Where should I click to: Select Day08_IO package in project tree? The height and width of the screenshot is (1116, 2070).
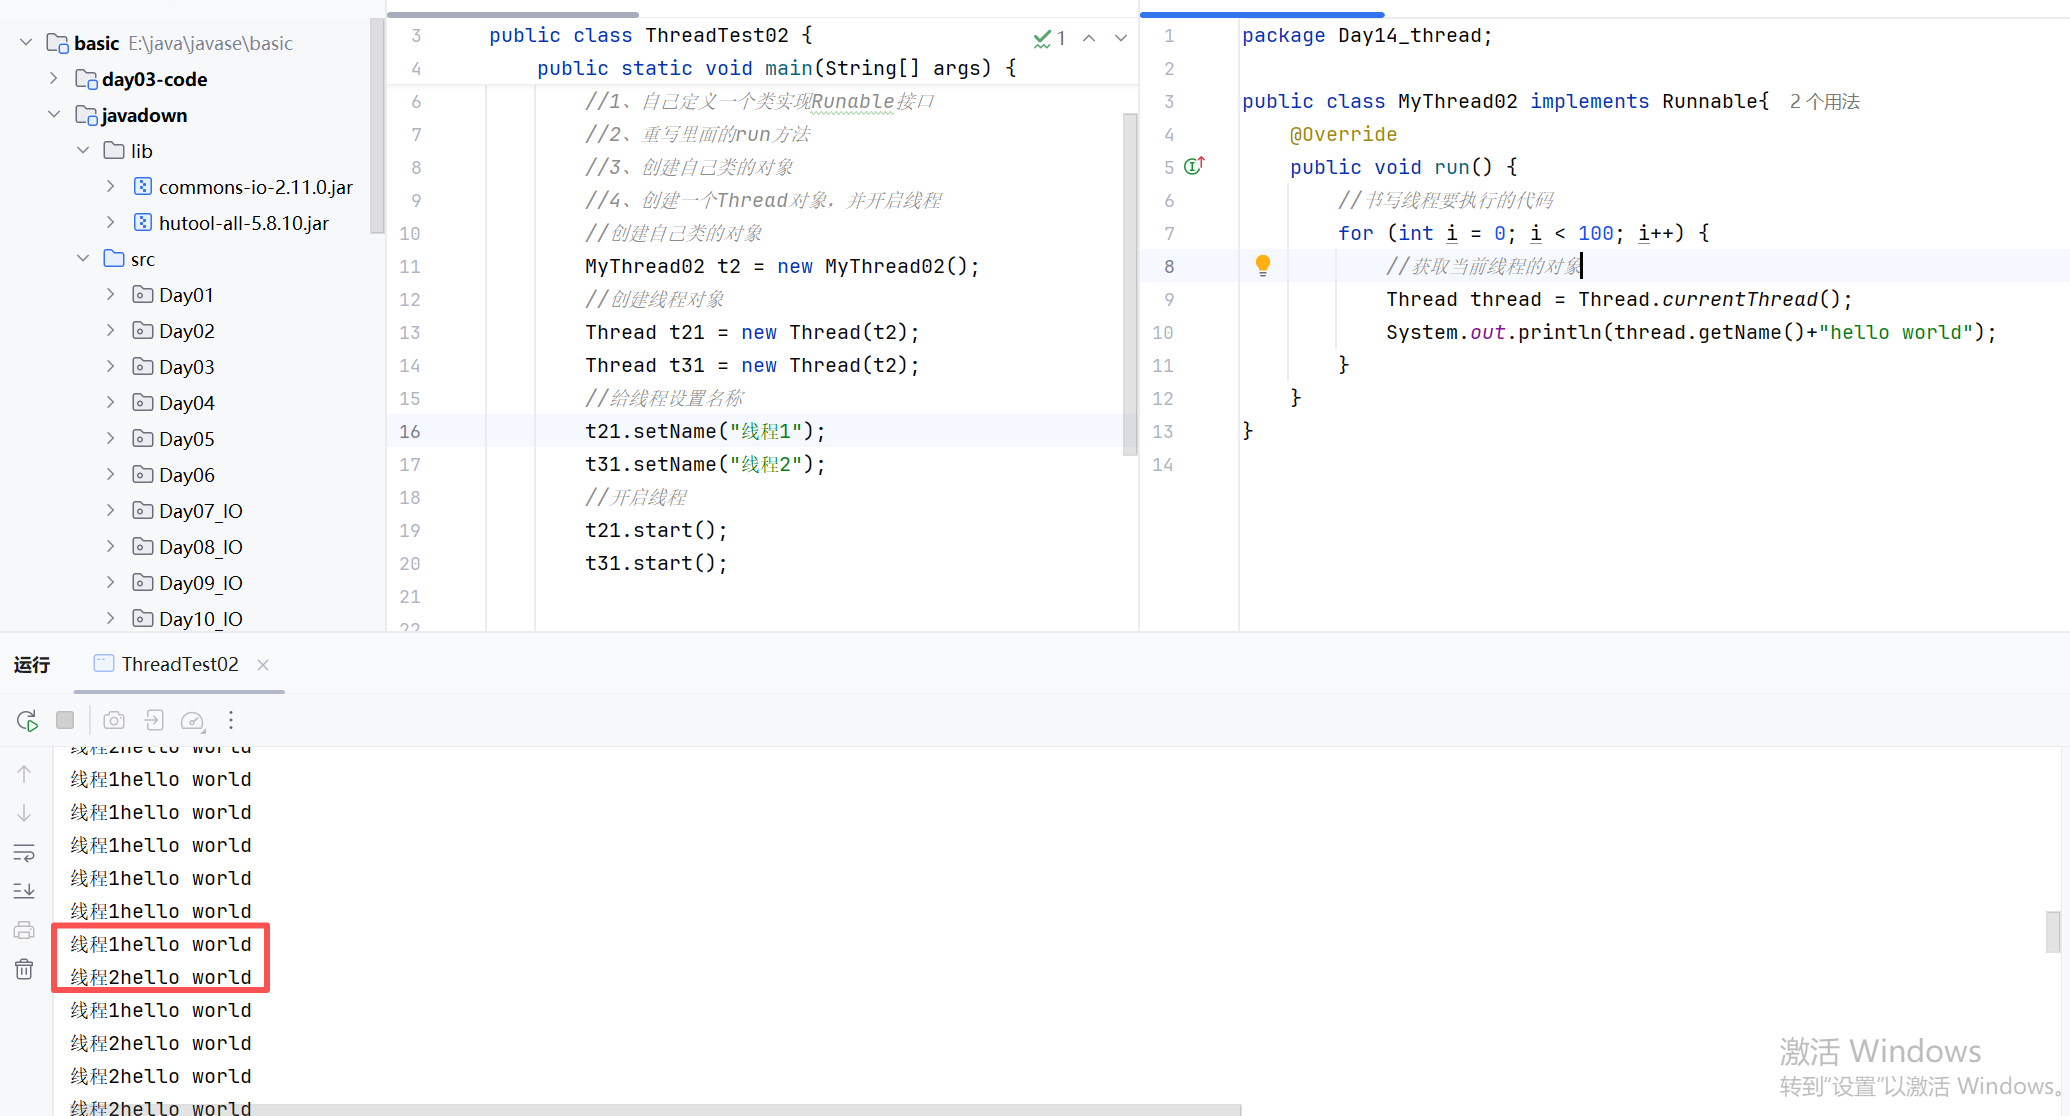pos(201,547)
